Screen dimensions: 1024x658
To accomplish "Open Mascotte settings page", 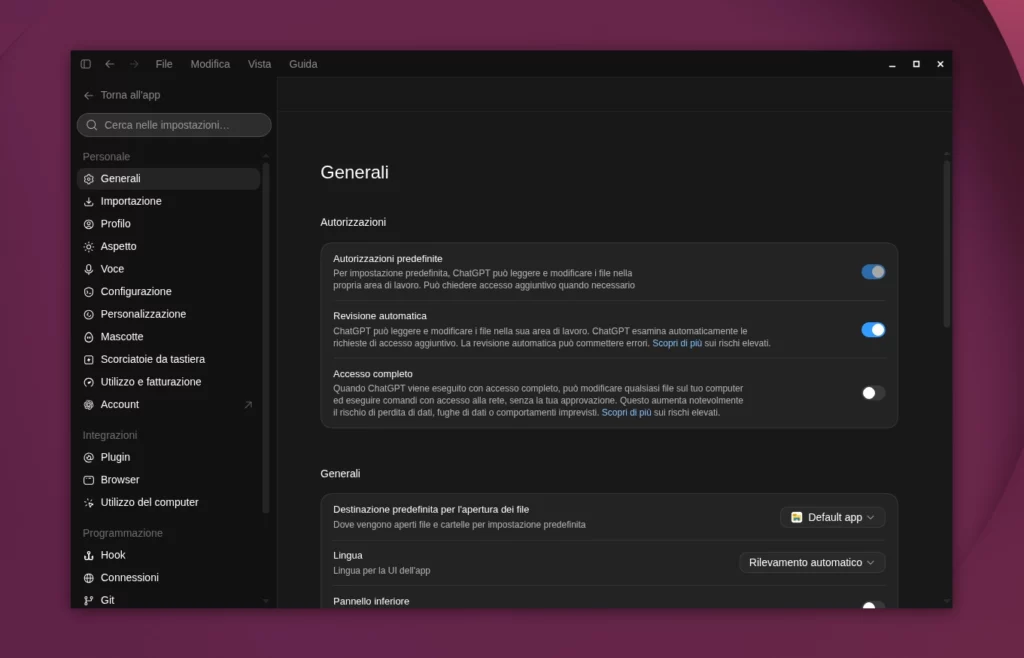I will (x=168, y=336).
